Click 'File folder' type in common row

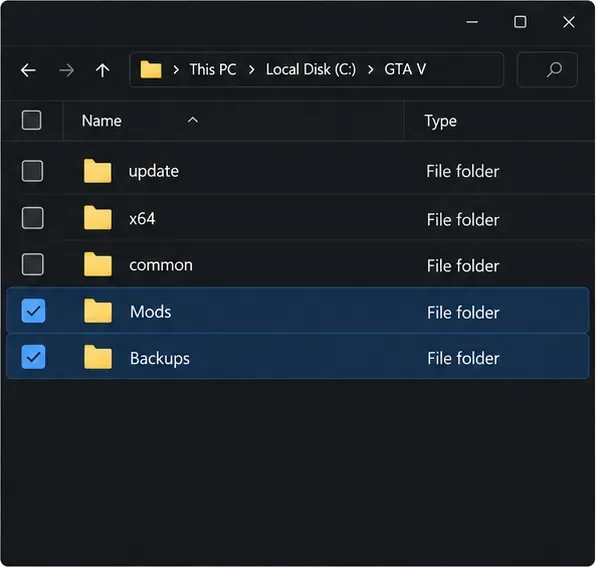click(463, 266)
